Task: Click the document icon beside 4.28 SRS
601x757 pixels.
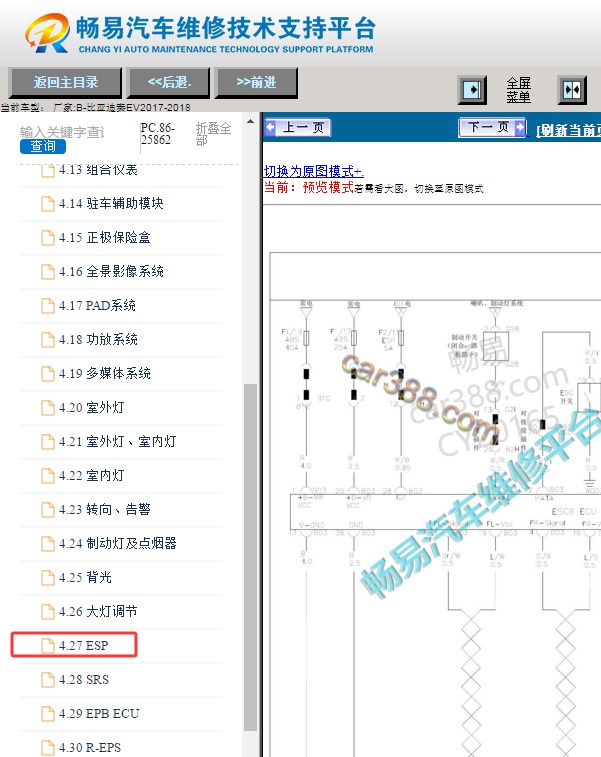Action: point(48,680)
